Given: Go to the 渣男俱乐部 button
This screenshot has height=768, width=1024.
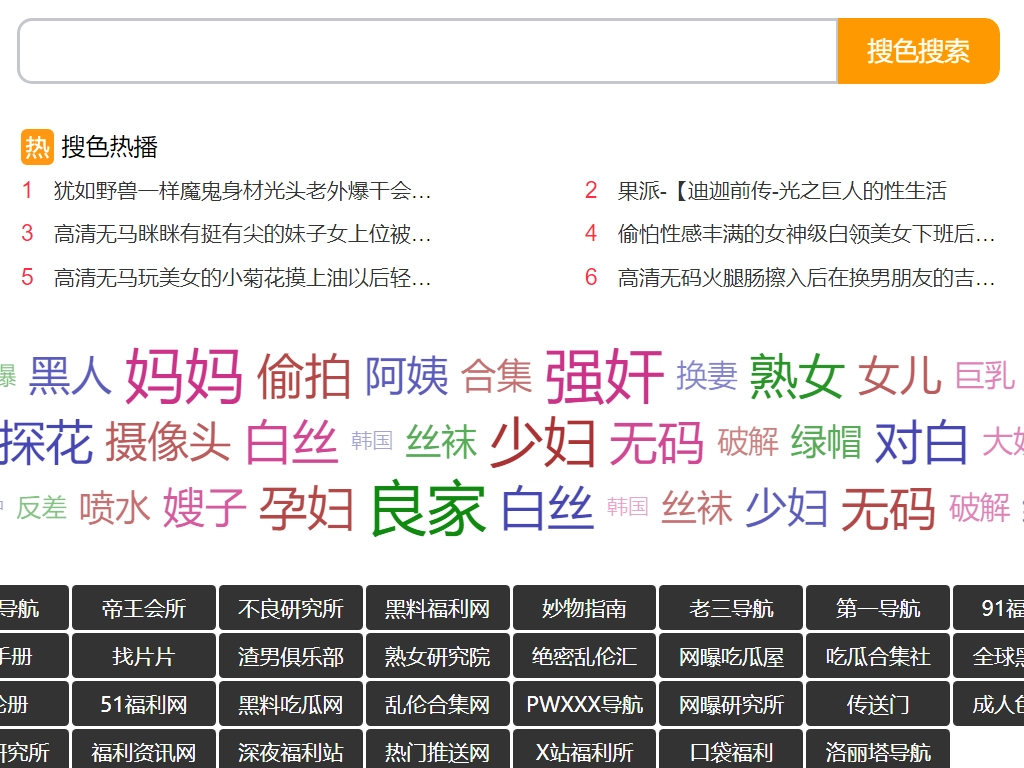Looking at the screenshot, I should pyautogui.click(x=291, y=657).
